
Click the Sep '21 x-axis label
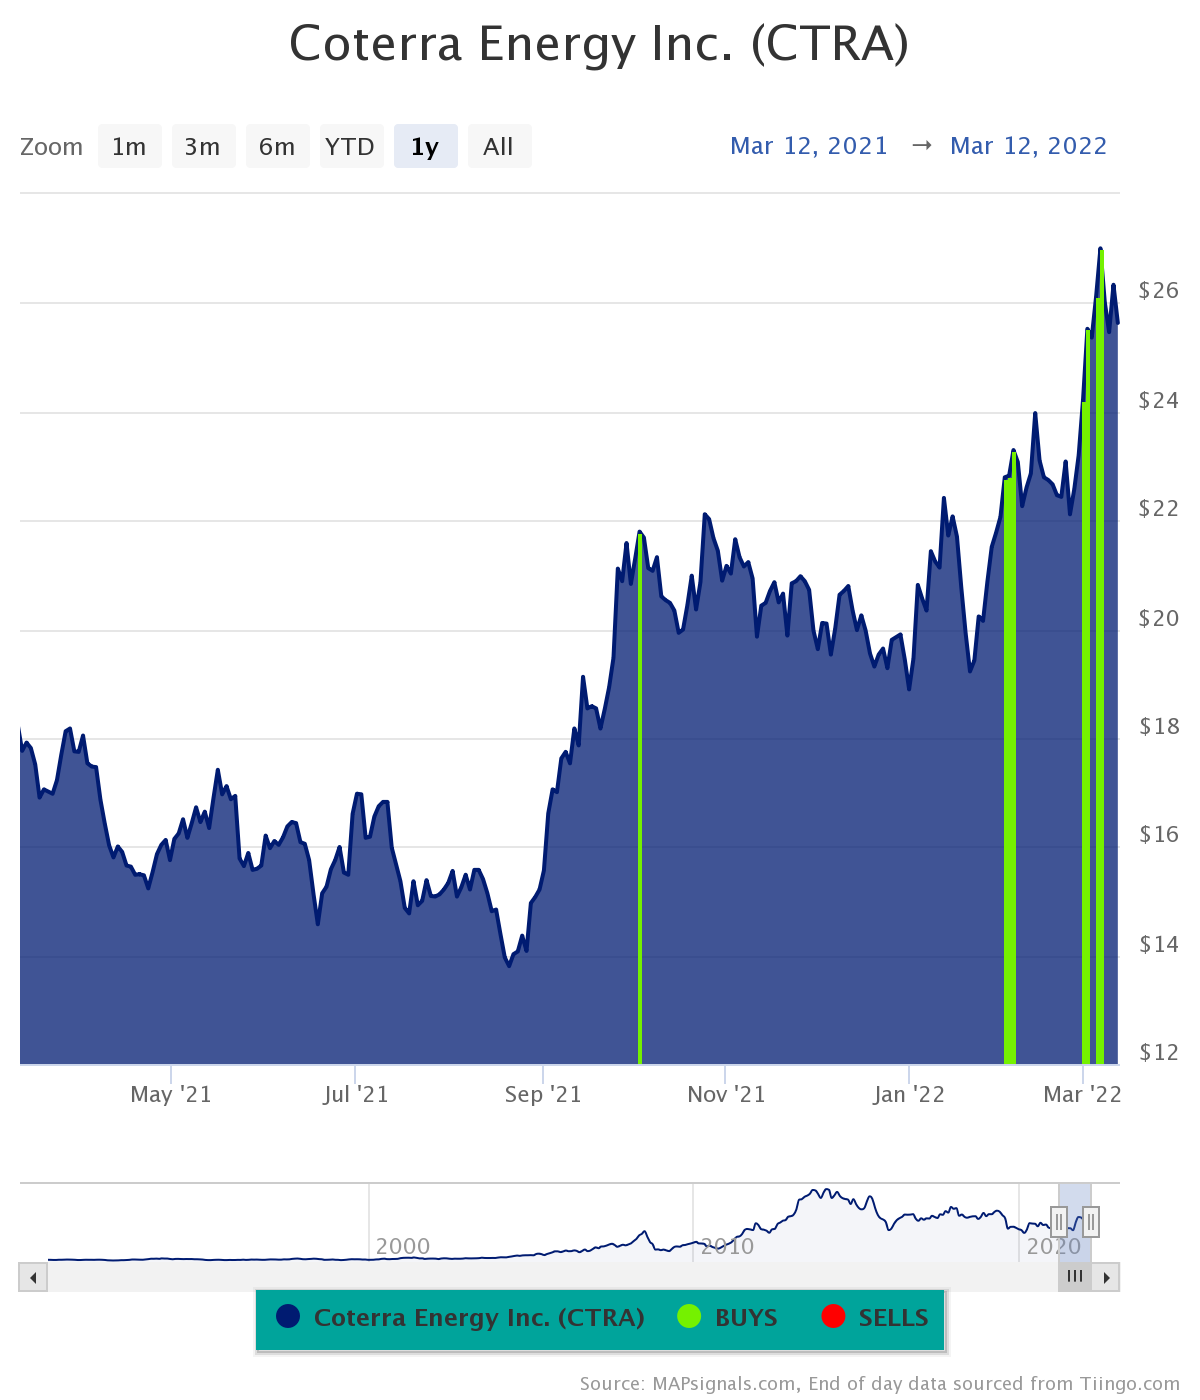[543, 1095]
